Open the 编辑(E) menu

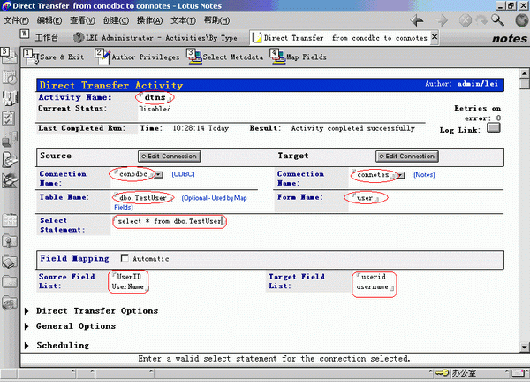pos(49,21)
